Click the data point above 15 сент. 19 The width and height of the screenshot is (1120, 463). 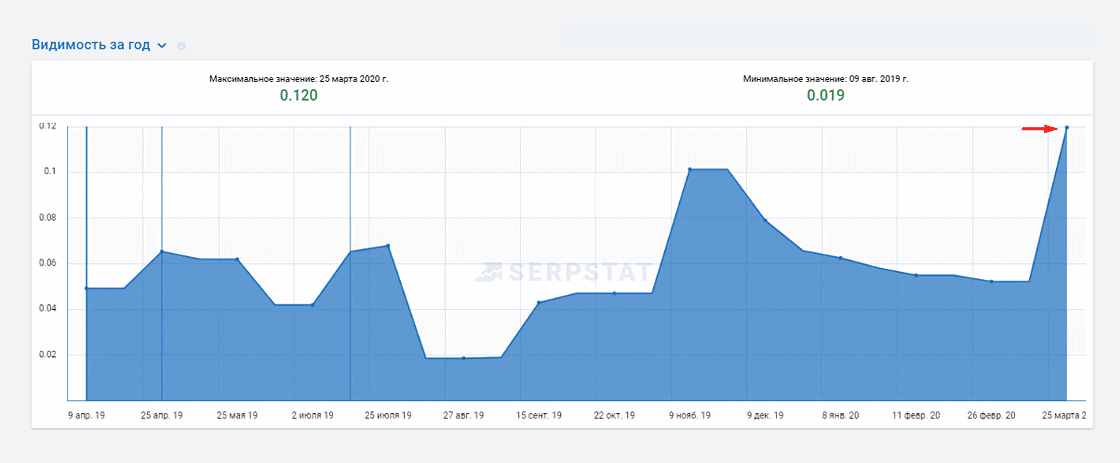tap(539, 302)
